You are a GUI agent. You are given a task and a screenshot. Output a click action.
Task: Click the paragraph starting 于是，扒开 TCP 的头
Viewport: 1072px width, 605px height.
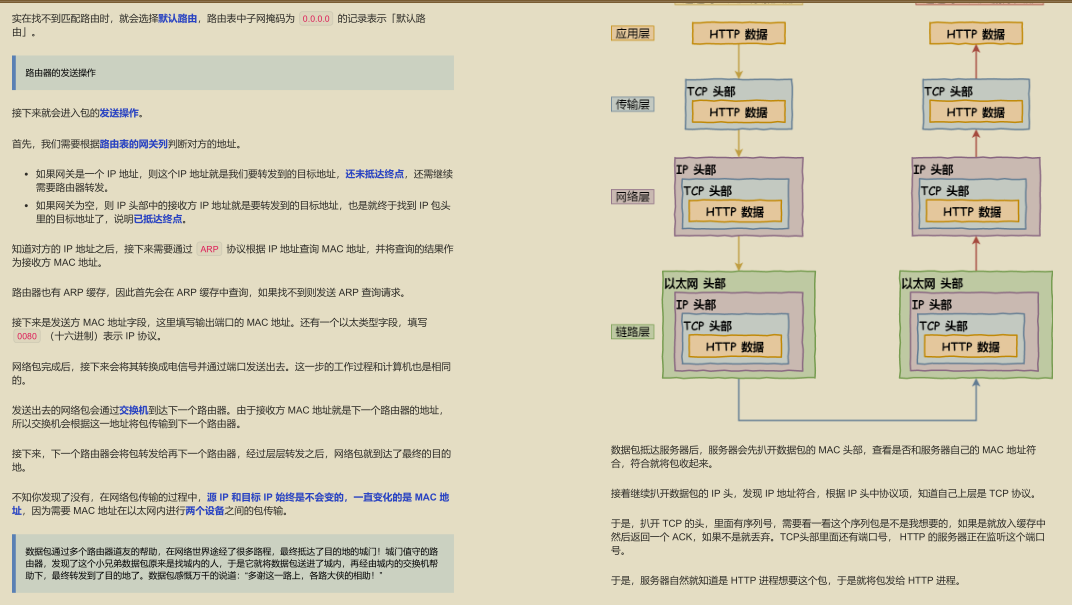point(828,537)
